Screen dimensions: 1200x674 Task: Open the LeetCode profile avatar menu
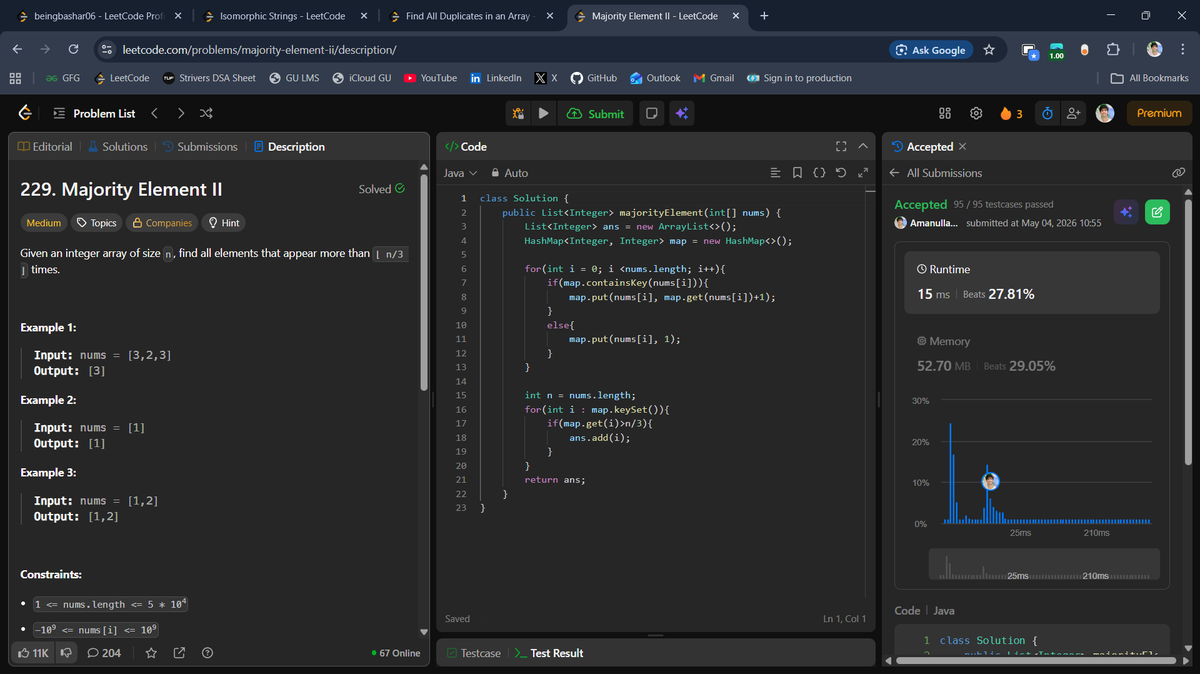(1105, 113)
